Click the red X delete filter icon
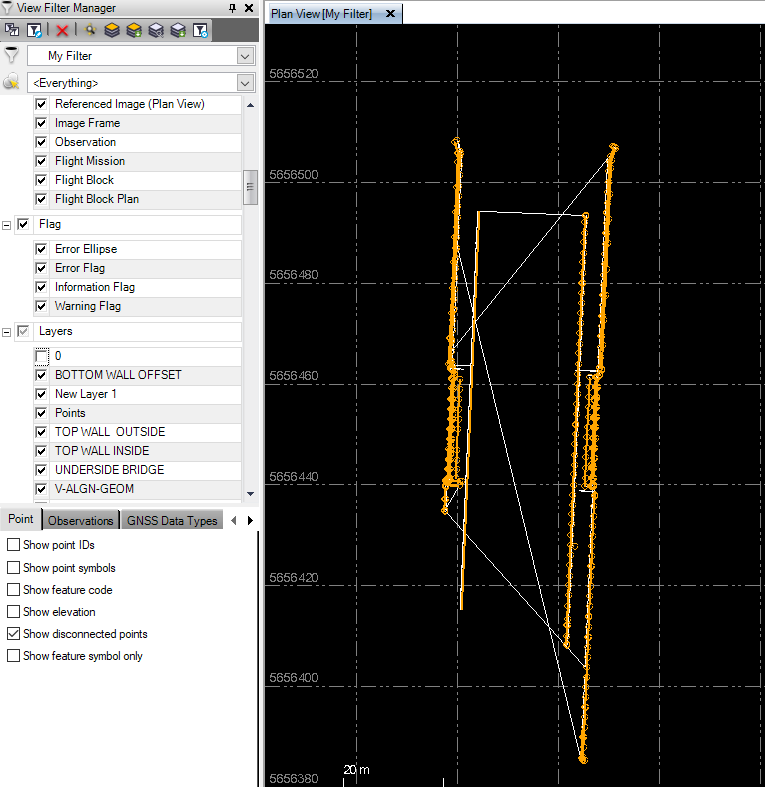 click(x=62, y=31)
